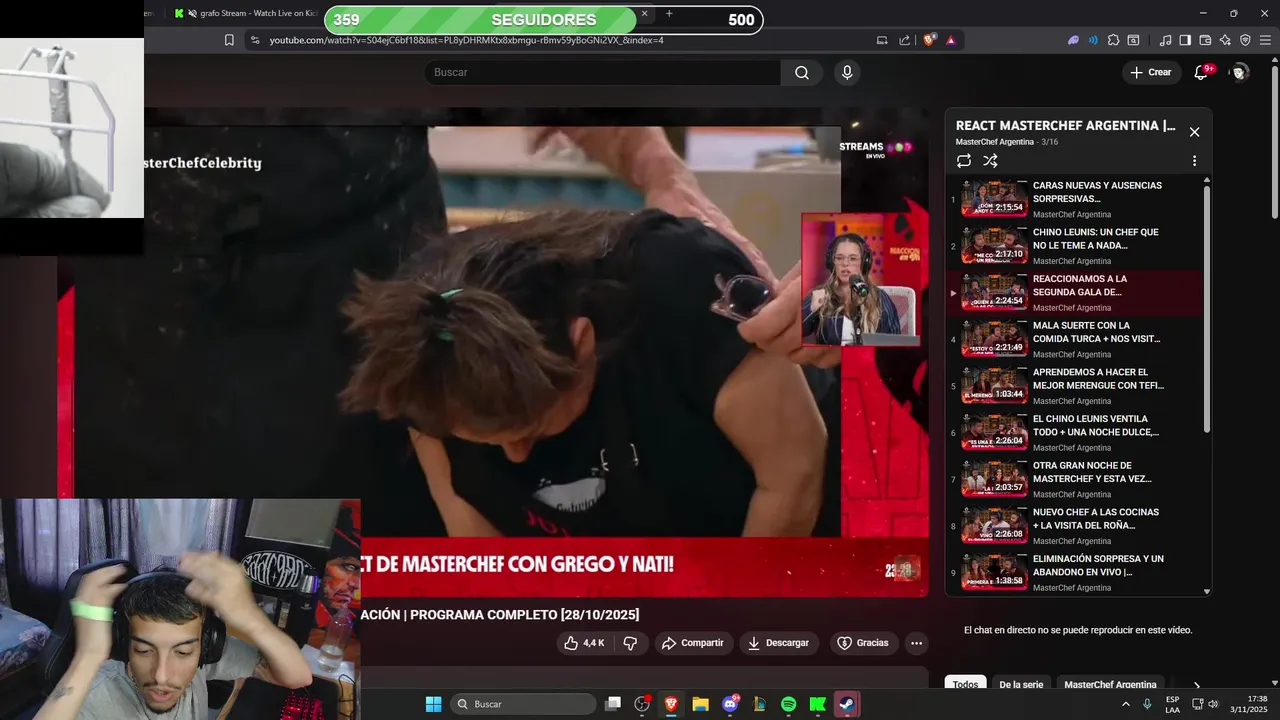Click the playlist scroll down arrow
1280x720 pixels.
coord(1206,591)
